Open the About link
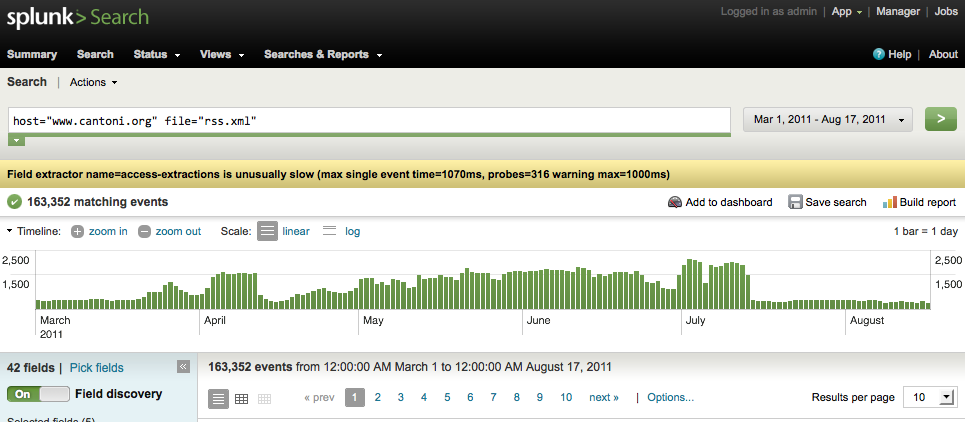Screen dimensions: 965x422 [x=943, y=54]
